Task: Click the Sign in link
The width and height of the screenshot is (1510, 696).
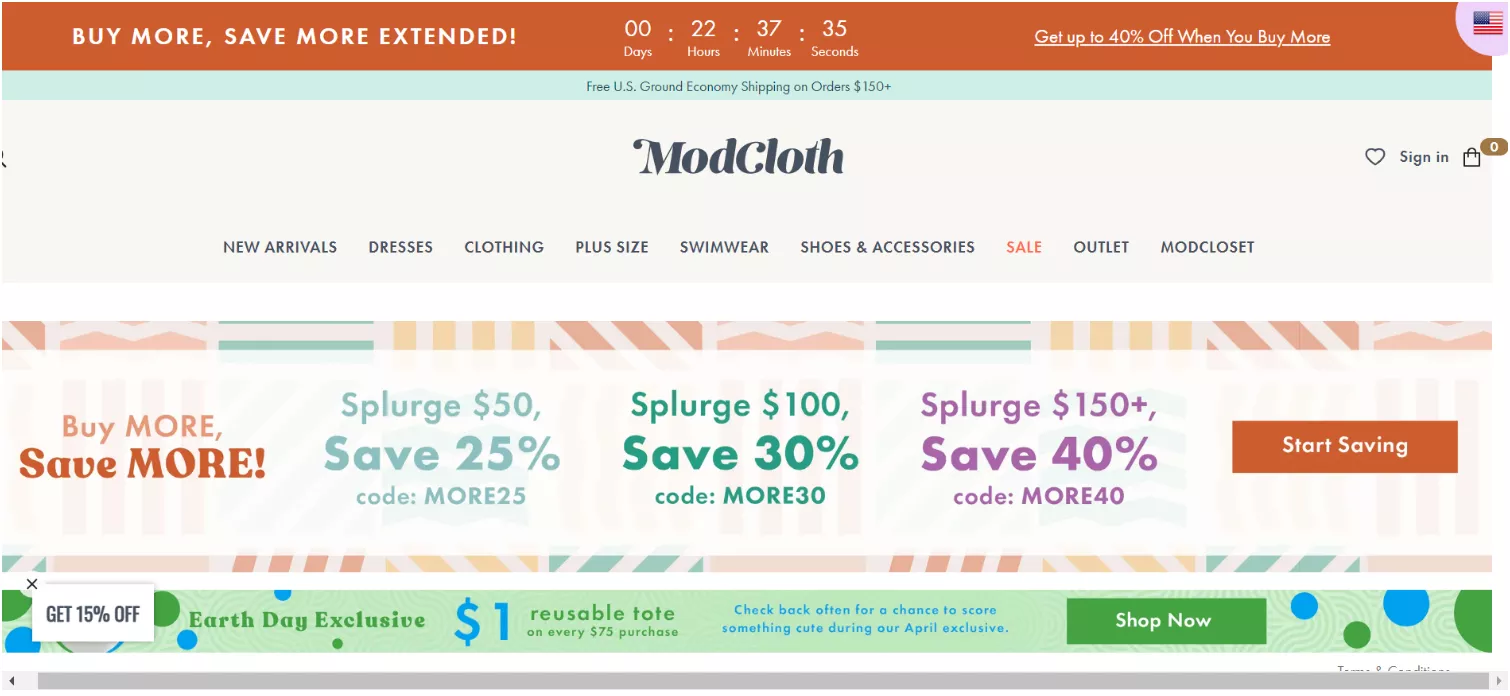Action: click(1424, 157)
